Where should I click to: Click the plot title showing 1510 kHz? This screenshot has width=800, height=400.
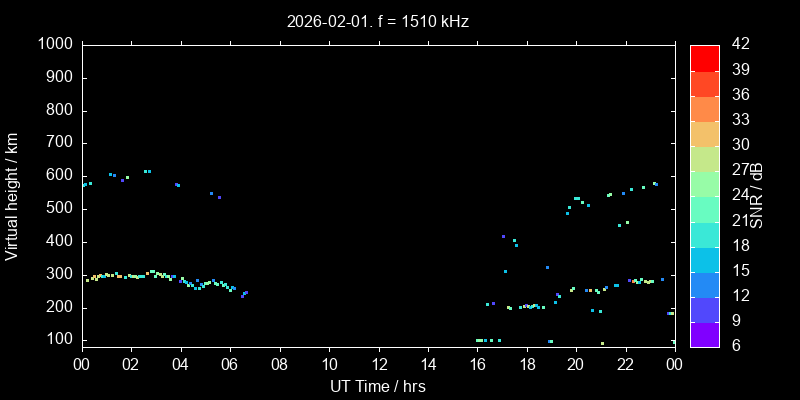click(377, 21)
